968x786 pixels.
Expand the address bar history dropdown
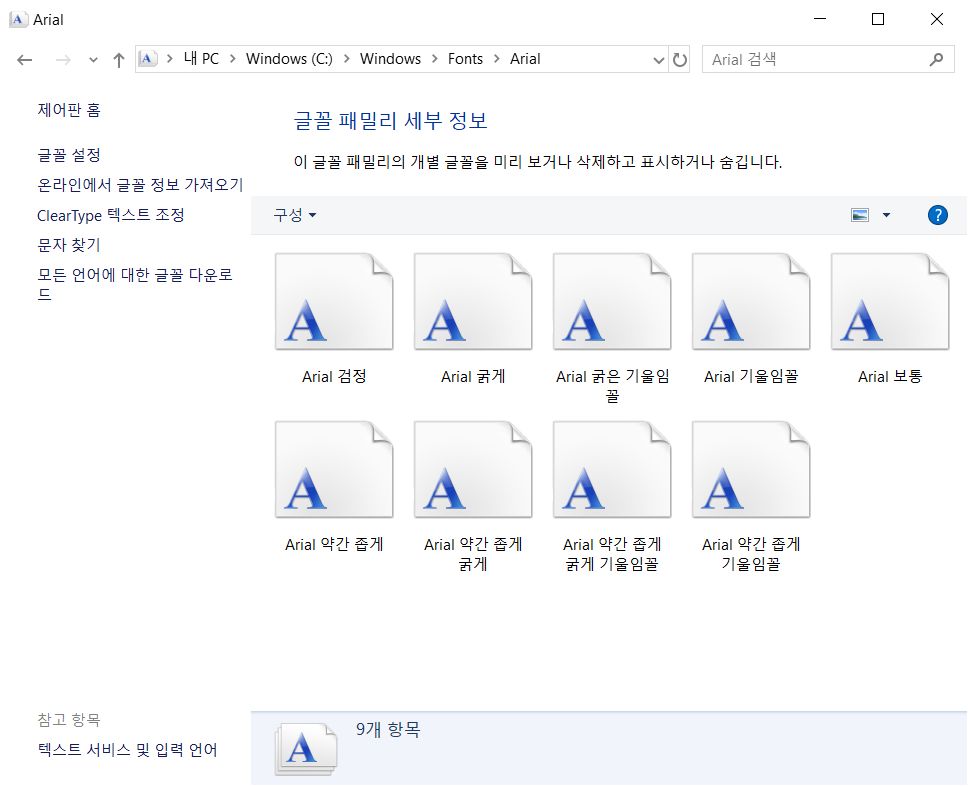click(x=659, y=60)
